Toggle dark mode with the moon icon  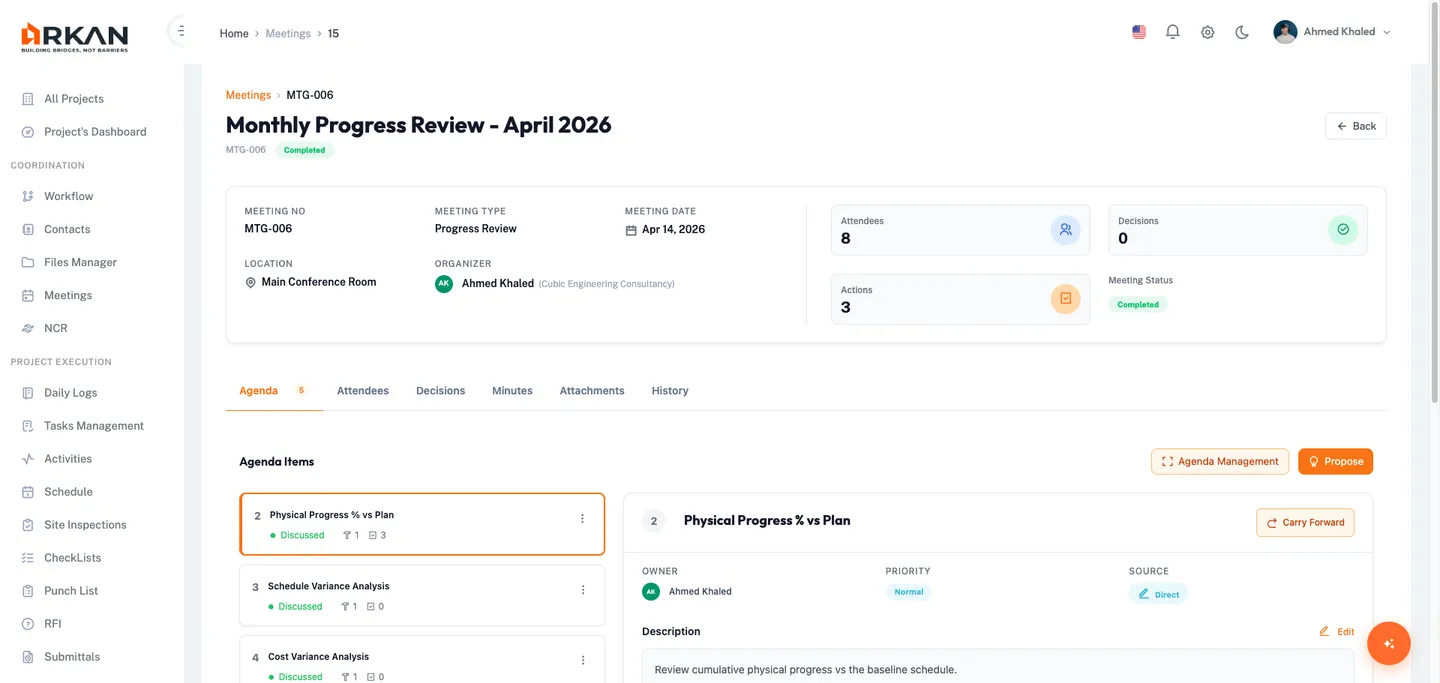[1242, 32]
